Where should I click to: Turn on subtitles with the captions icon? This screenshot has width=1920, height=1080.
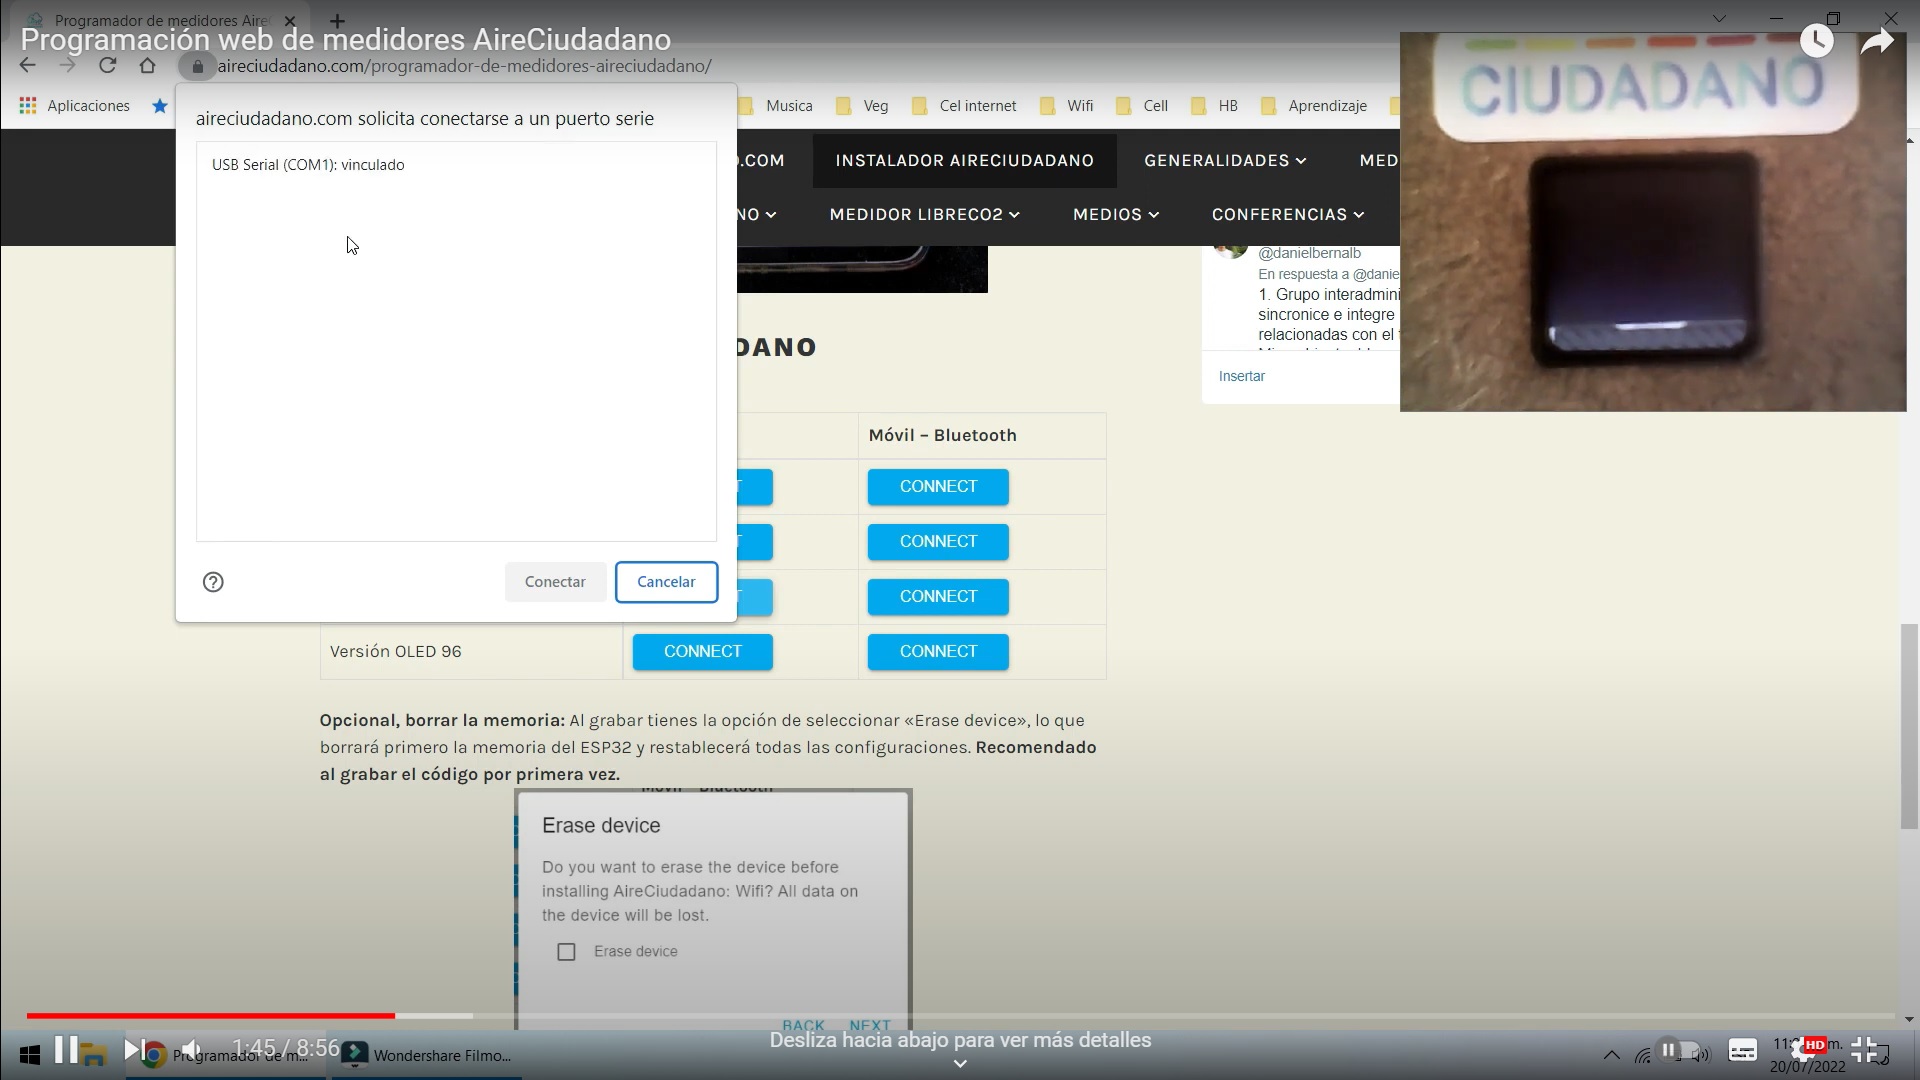(x=1743, y=1050)
